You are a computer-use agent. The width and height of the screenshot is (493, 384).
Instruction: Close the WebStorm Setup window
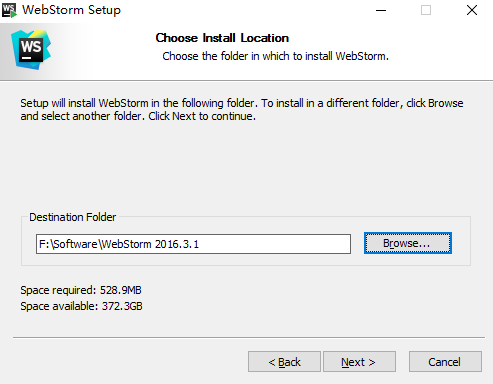[x=472, y=10]
